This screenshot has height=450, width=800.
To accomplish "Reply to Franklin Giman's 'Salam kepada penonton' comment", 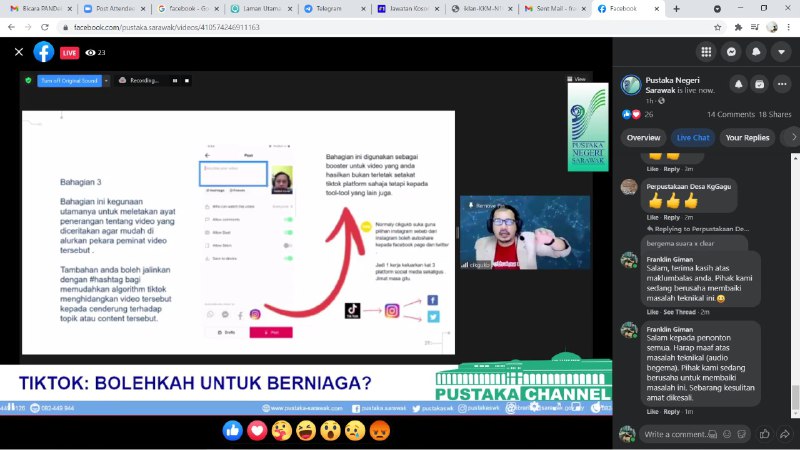I will 671,411.
